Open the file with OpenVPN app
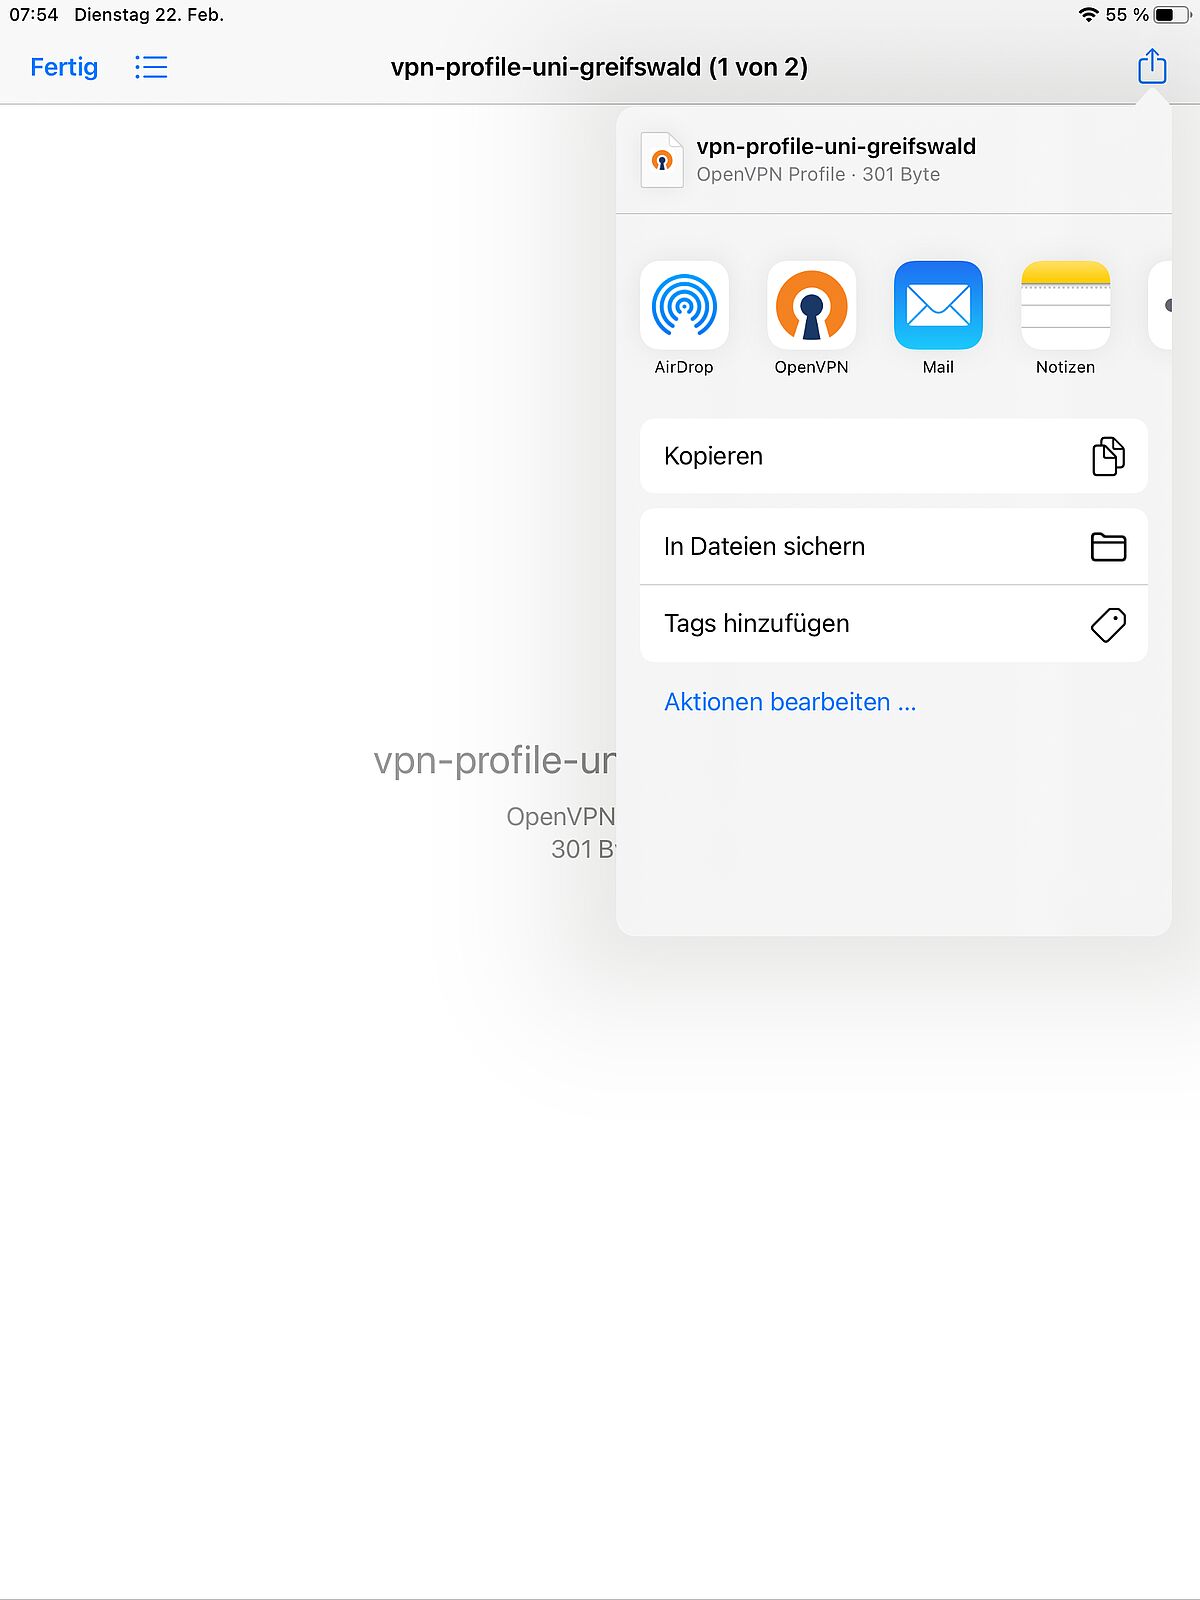The image size is (1200, 1600). point(811,305)
